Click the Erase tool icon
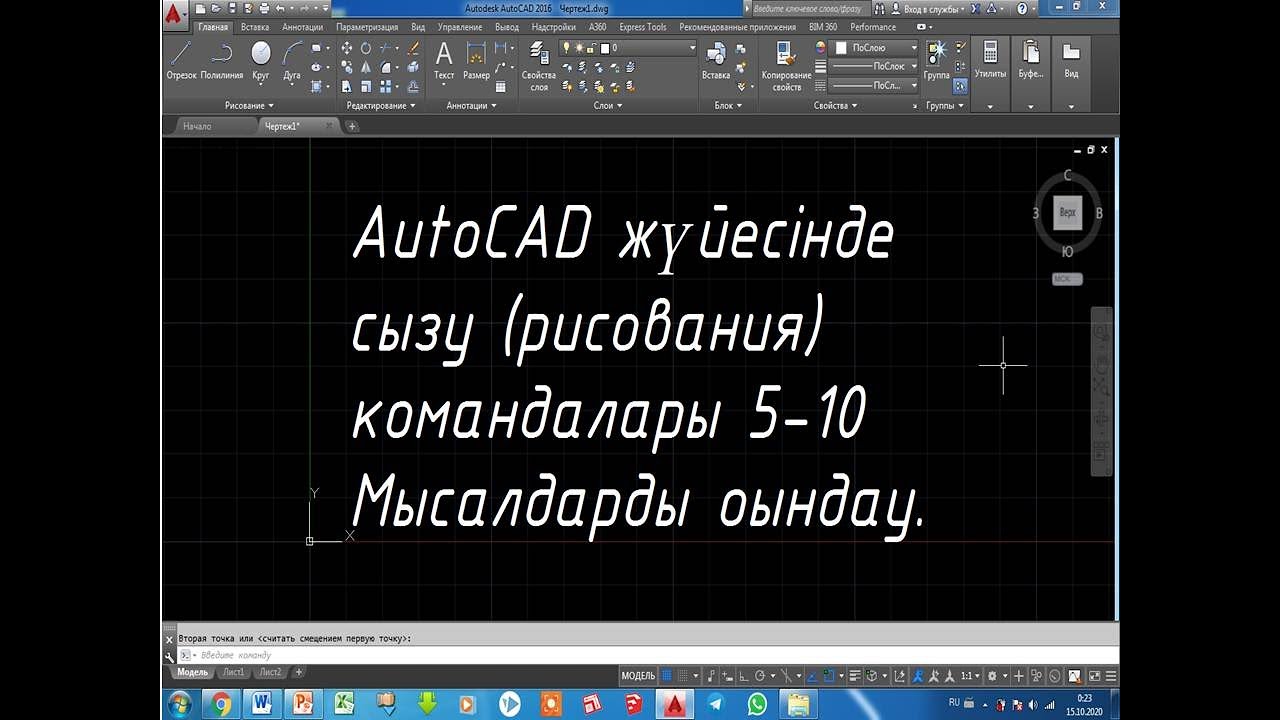This screenshot has height=720, width=1280. (411, 48)
